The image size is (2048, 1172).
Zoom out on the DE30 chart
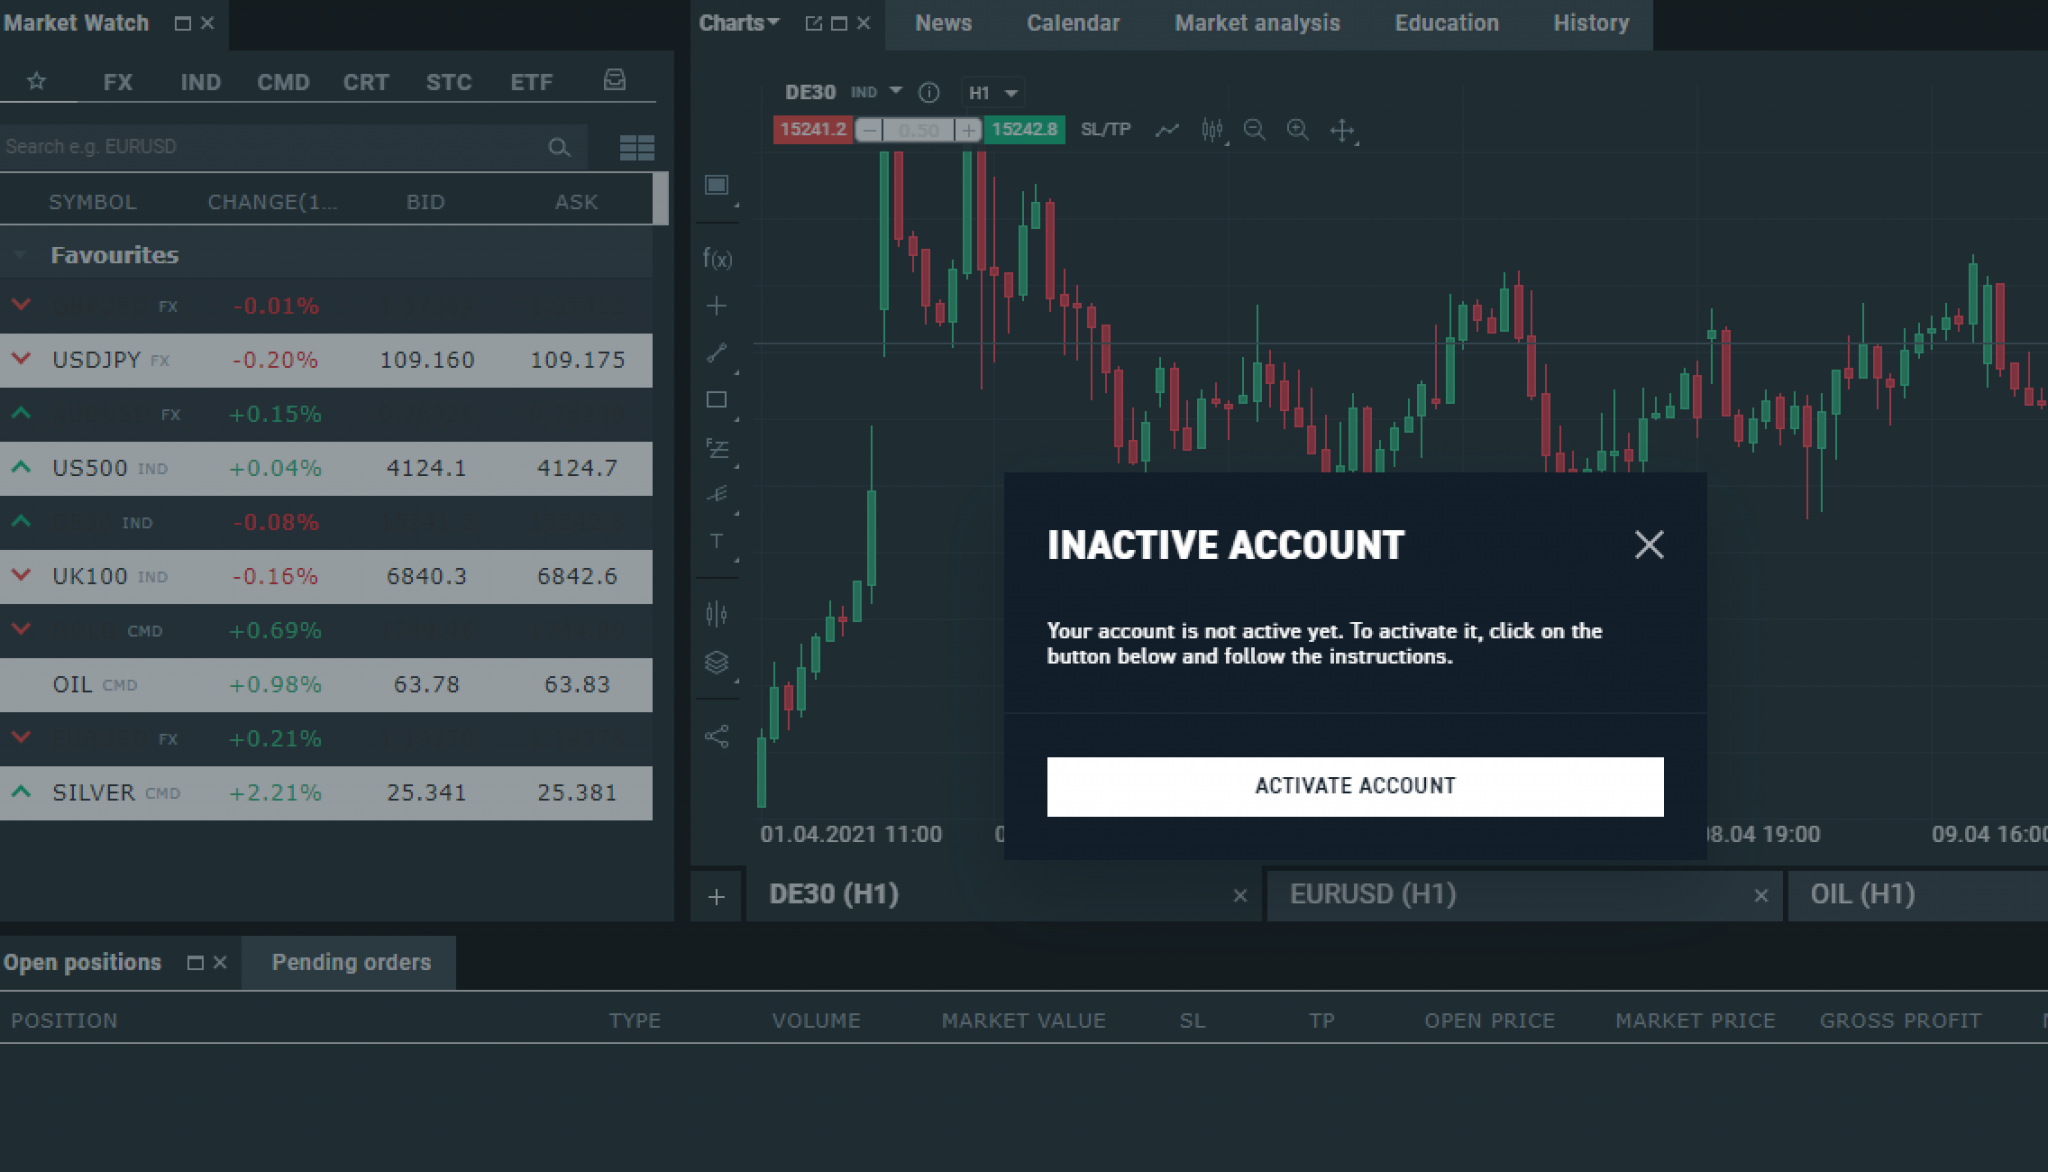pyautogui.click(x=1254, y=130)
